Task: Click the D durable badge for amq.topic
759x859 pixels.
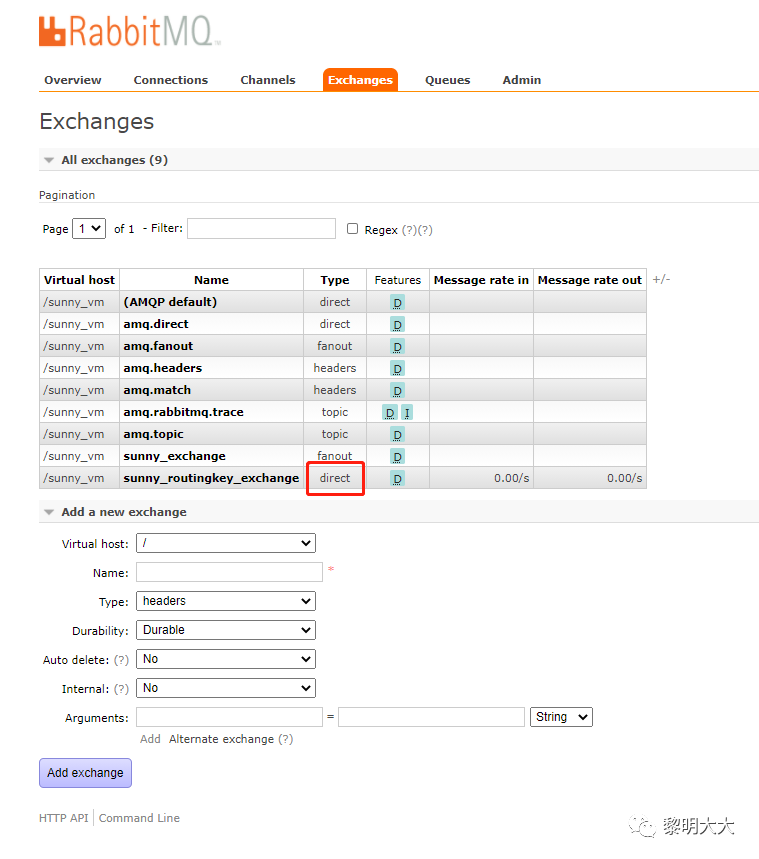Action: [397, 434]
